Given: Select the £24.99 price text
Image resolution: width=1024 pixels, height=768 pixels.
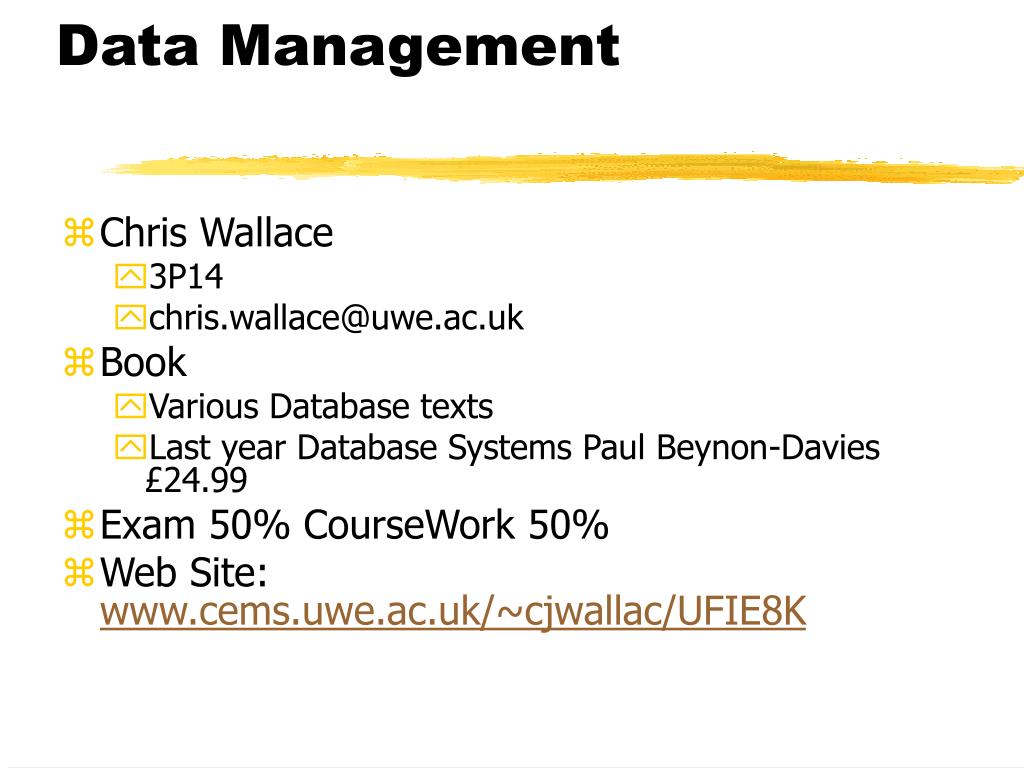Looking at the screenshot, I should [196, 481].
